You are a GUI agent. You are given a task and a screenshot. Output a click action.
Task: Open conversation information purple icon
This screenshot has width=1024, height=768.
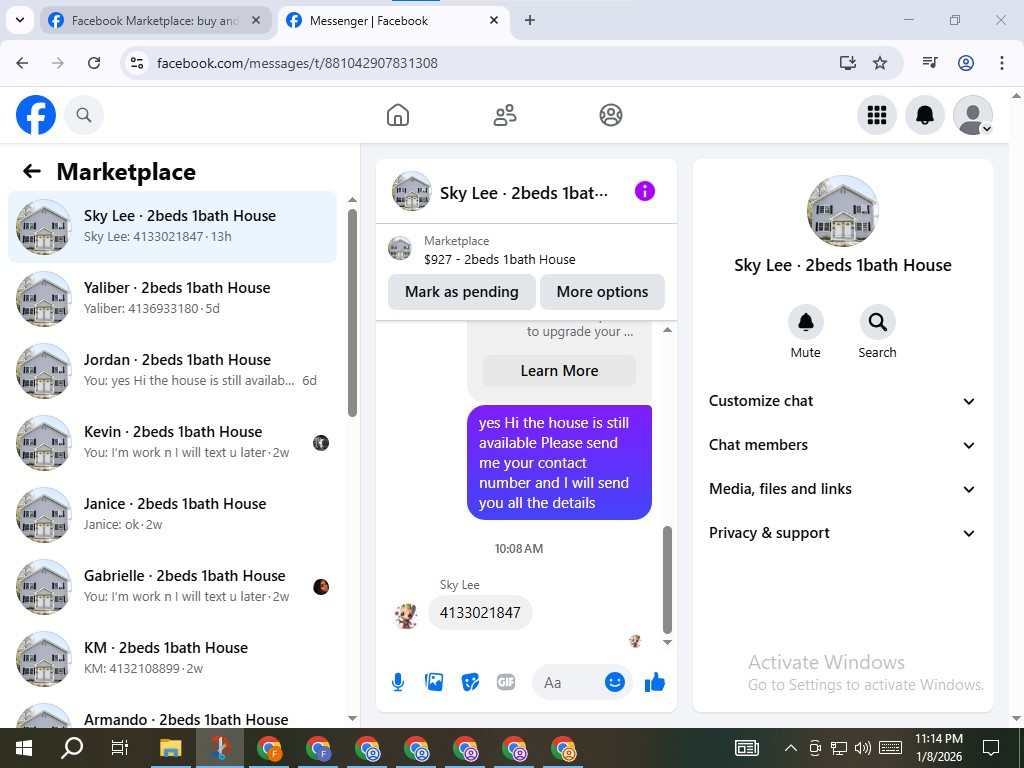coord(645,191)
